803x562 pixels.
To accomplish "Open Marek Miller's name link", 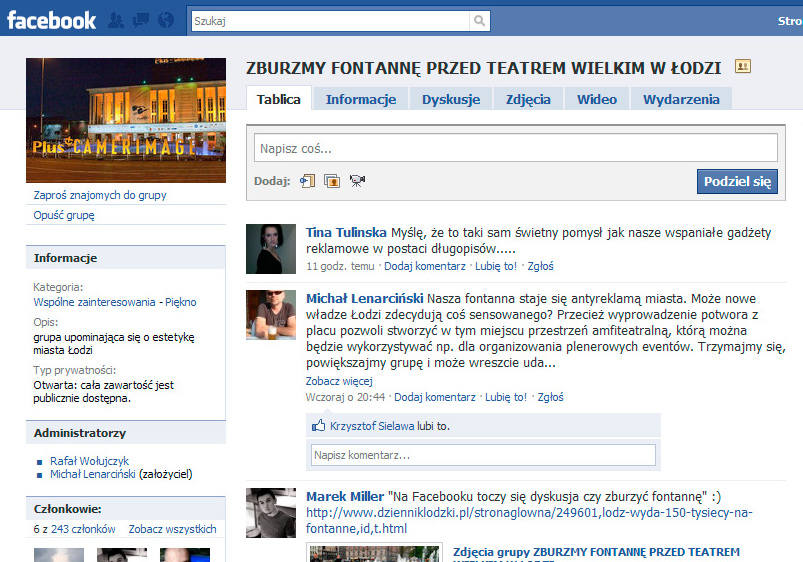I will click(345, 496).
